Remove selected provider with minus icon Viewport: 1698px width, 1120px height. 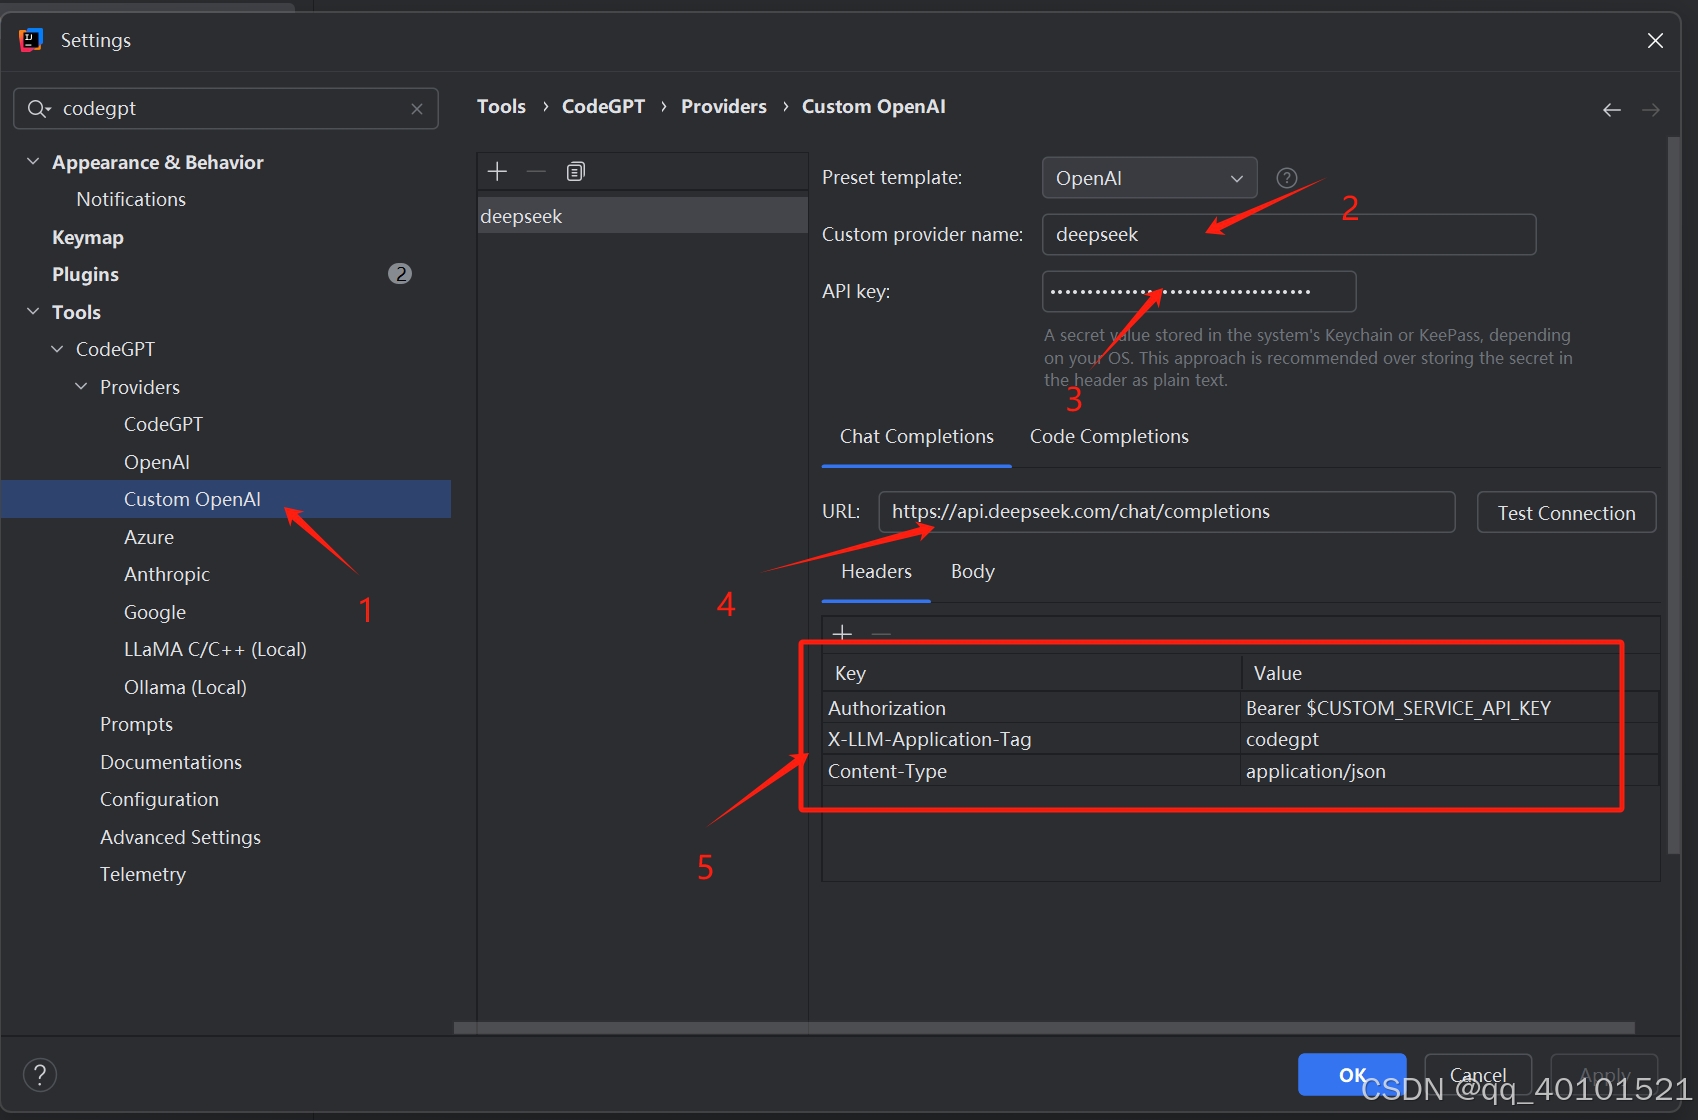click(x=536, y=172)
